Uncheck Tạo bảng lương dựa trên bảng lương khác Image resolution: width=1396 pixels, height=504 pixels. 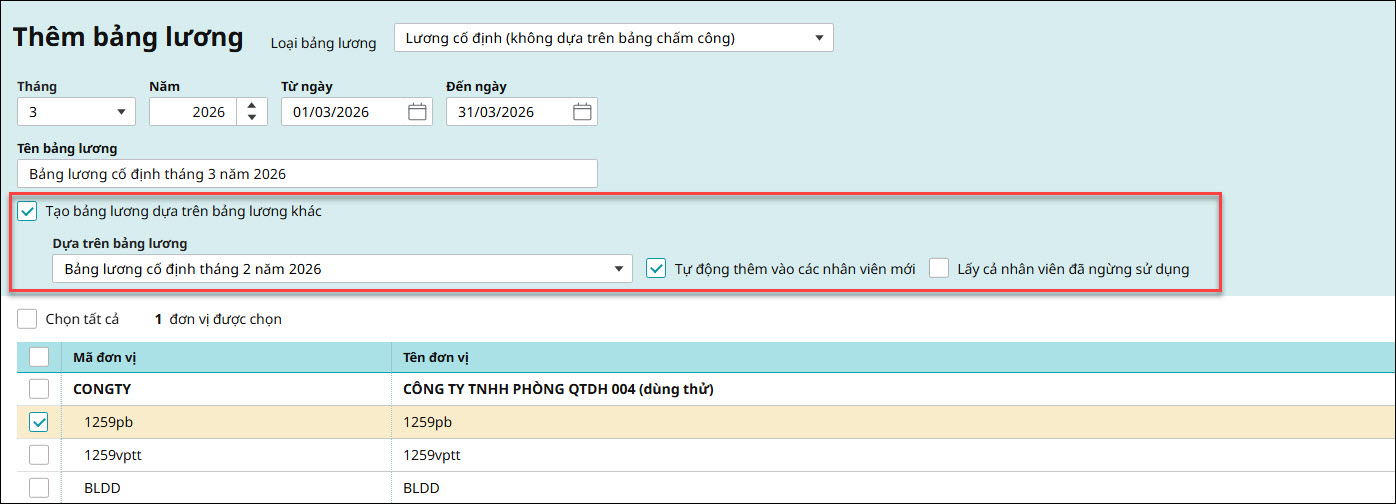click(x=28, y=211)
